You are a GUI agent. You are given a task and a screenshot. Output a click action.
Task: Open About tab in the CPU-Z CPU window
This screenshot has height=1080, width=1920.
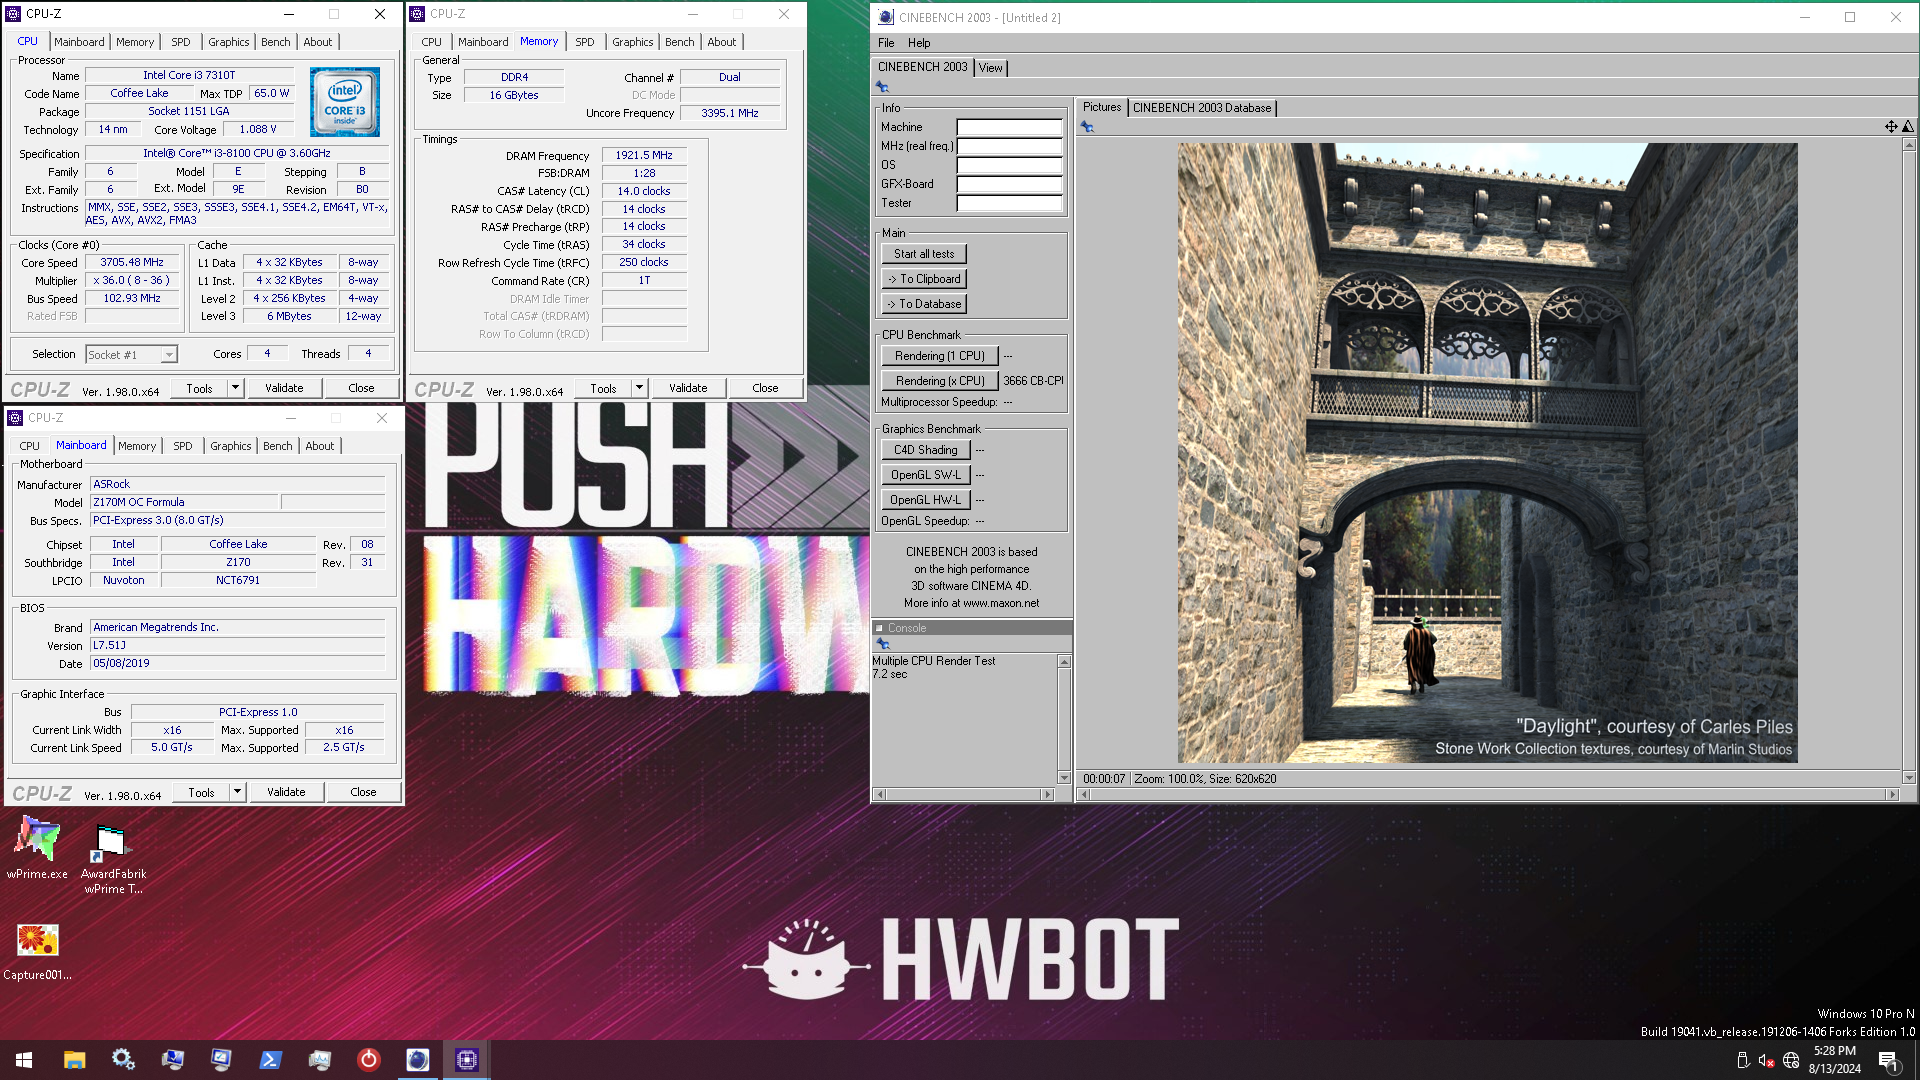pos(318,42)
